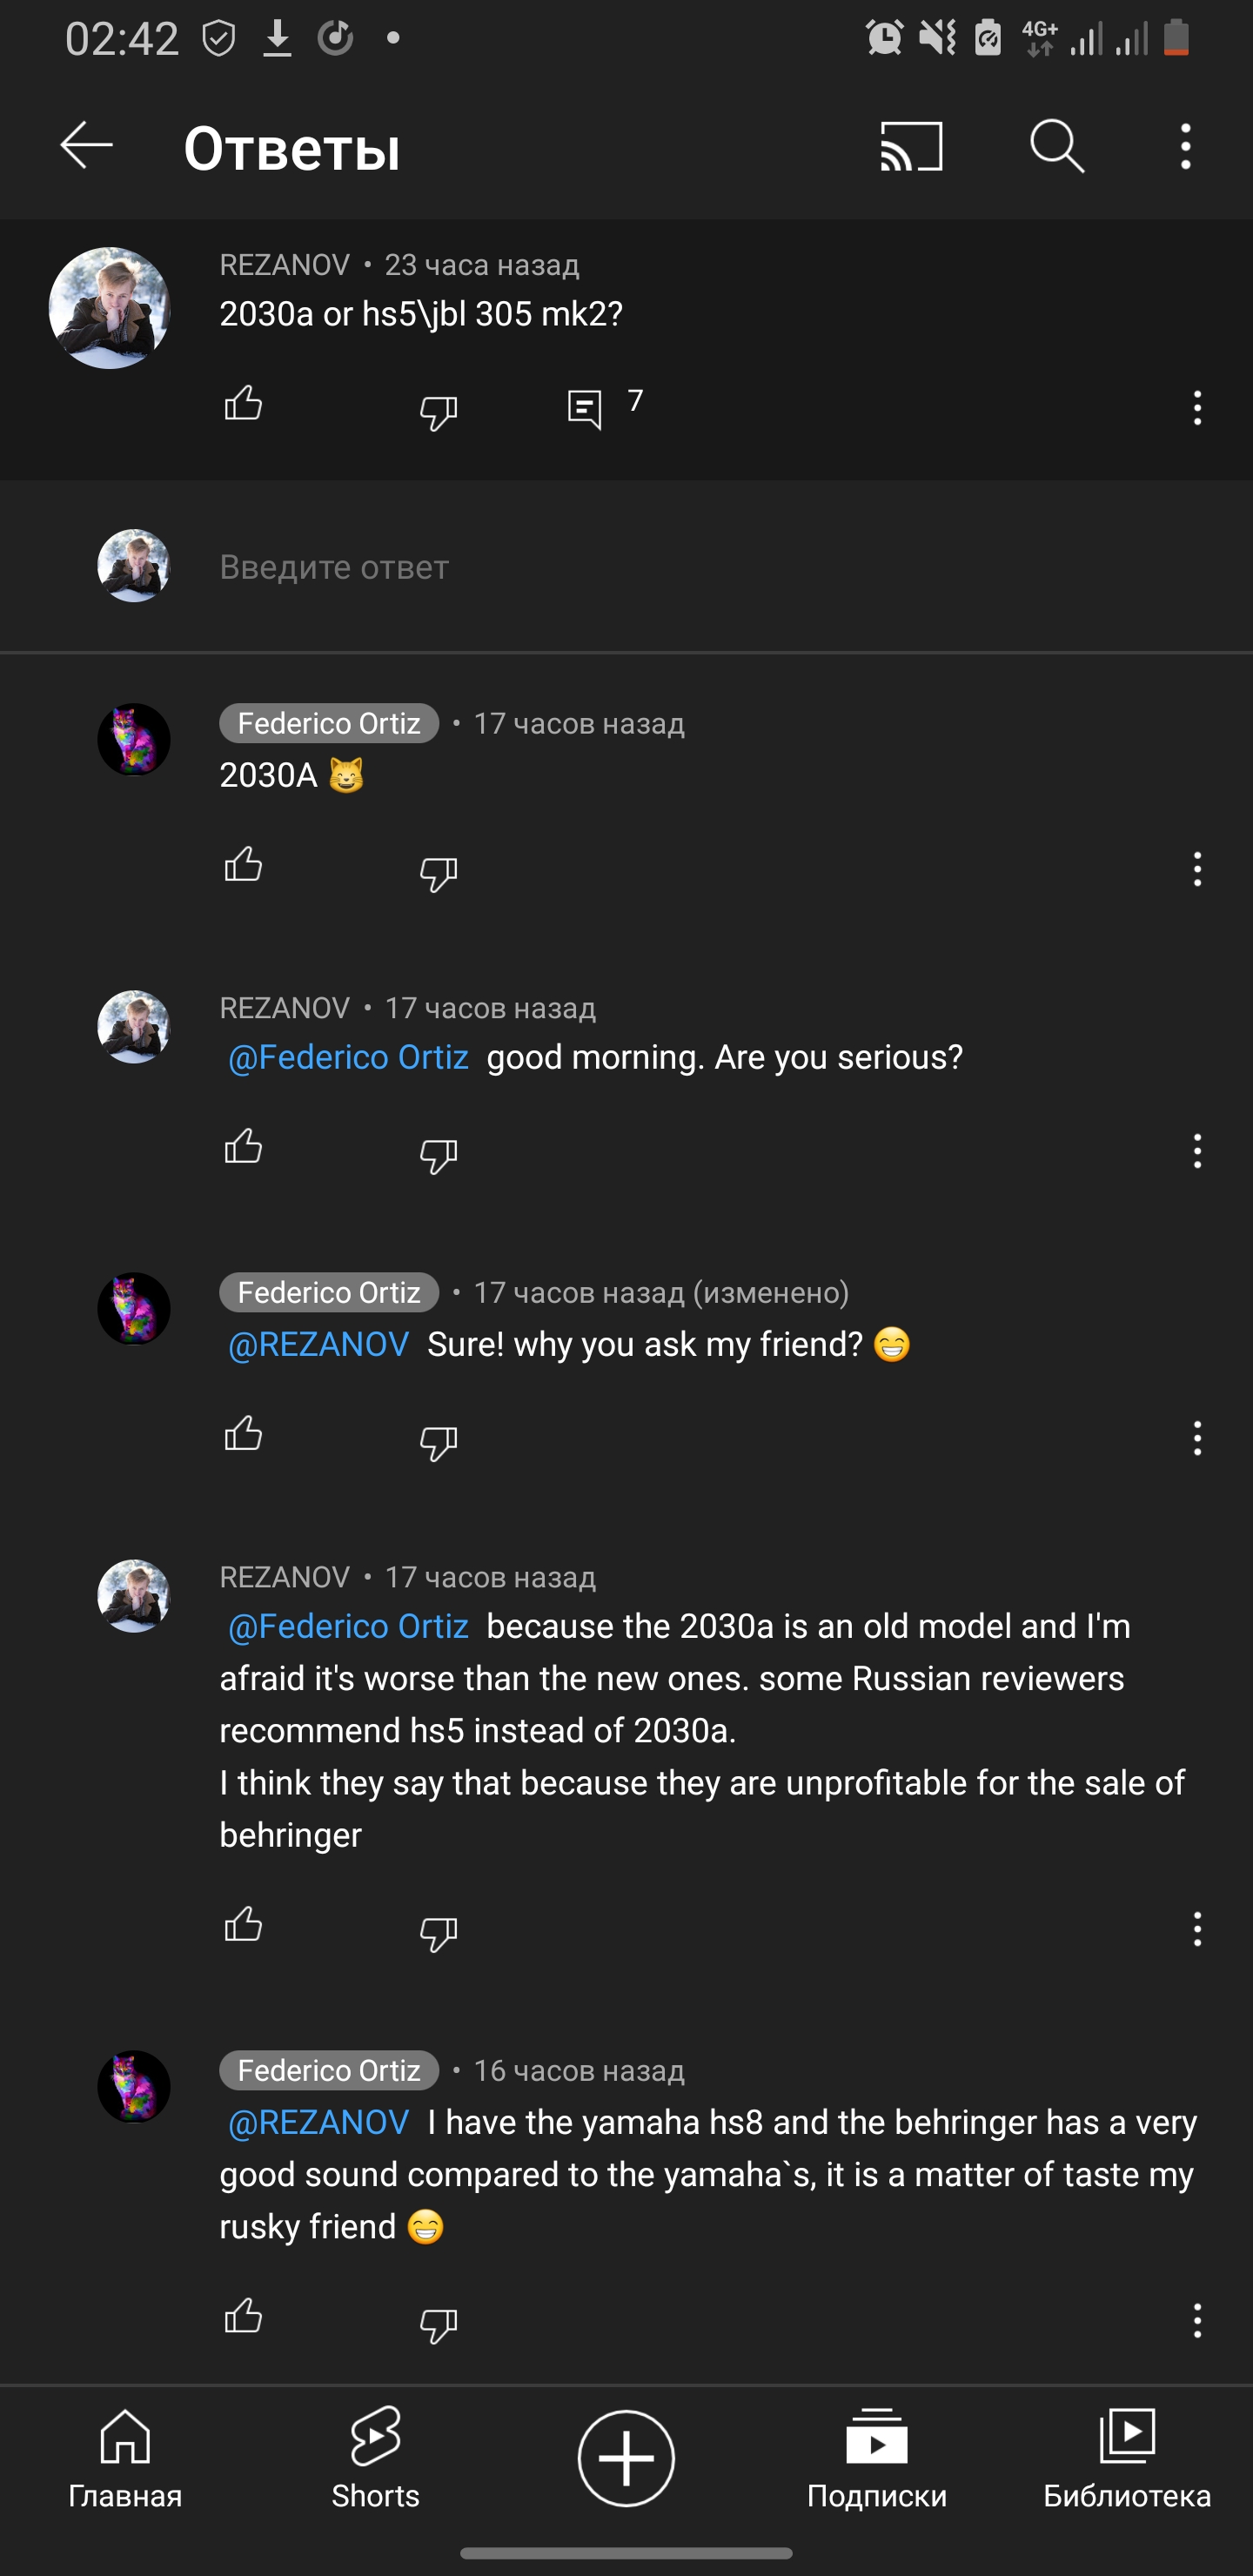Tap @Federico Ortiz mention in "good morning" reply
Viewport: 1253px width, 2576px height.
pyautogui.click(x=348, y=1057)
